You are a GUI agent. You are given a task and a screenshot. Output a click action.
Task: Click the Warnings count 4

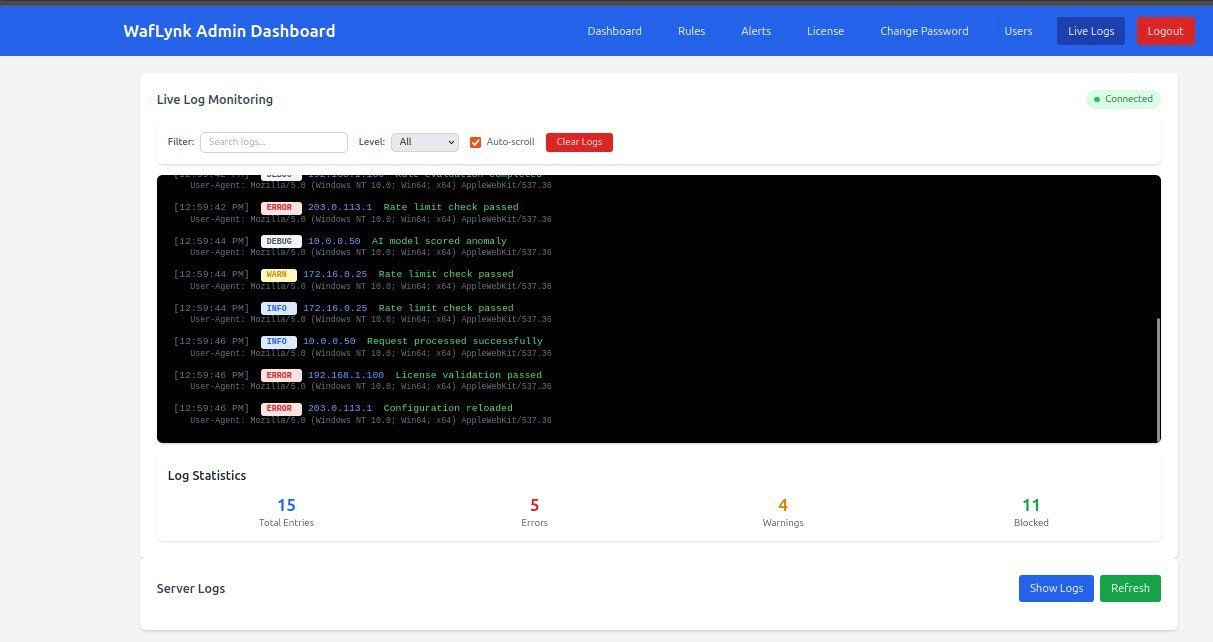click(783, 505)
